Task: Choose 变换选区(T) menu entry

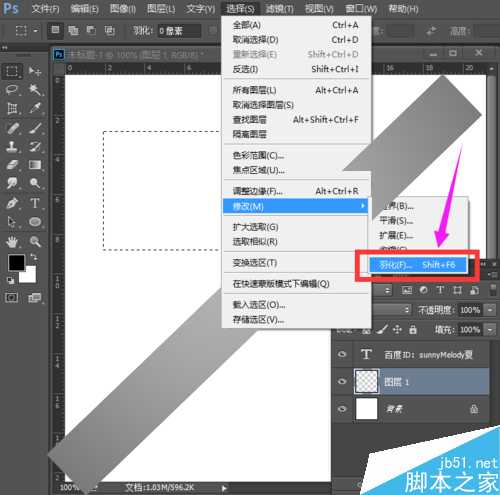Action: coord(296,263)
